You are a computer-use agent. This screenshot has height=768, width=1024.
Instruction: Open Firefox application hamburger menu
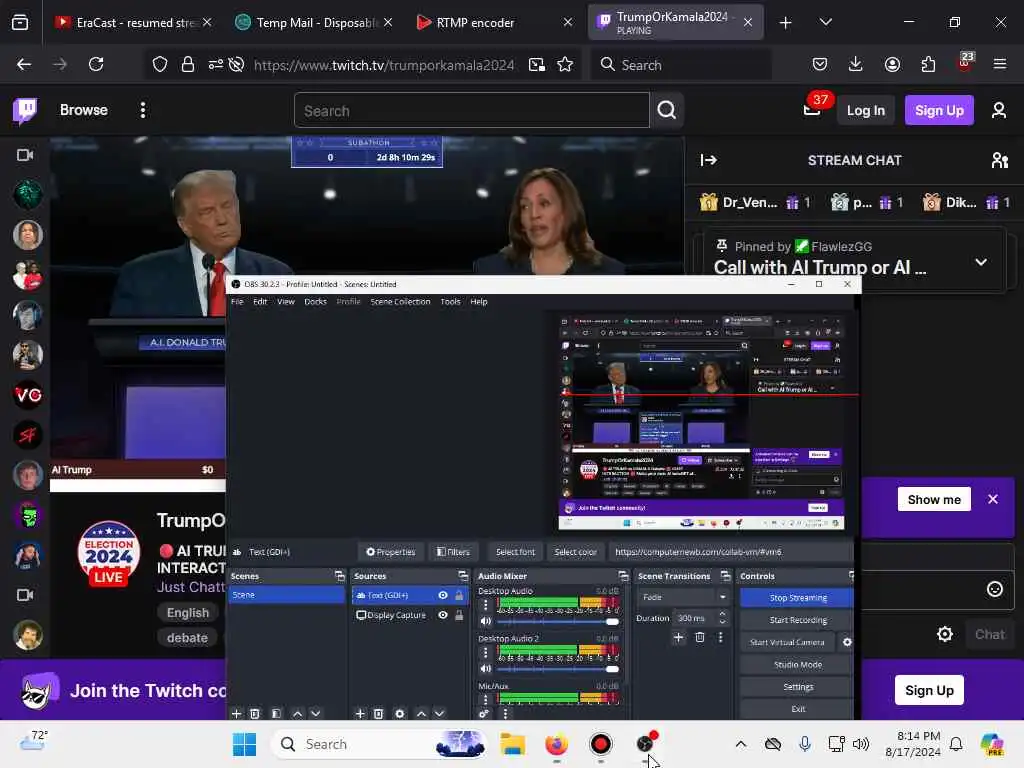(x=999, y=64)
